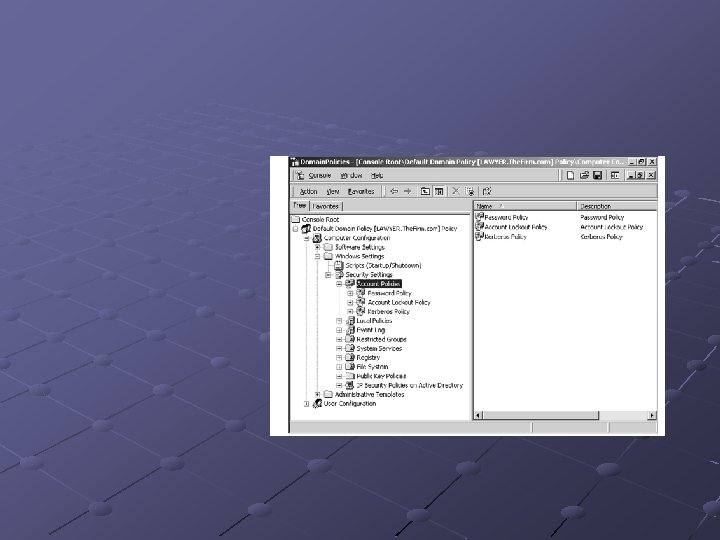Open the Help menu
This screenshot has width=720, height=540.
click(x=377, y=175)
